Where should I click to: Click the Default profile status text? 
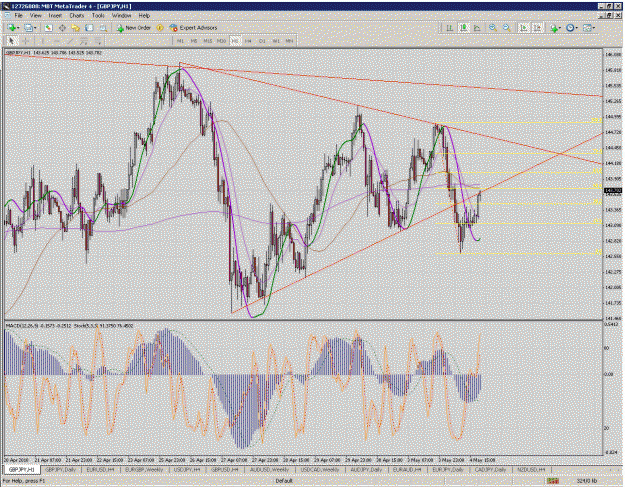pyautogui.click(x=284, y=481)
